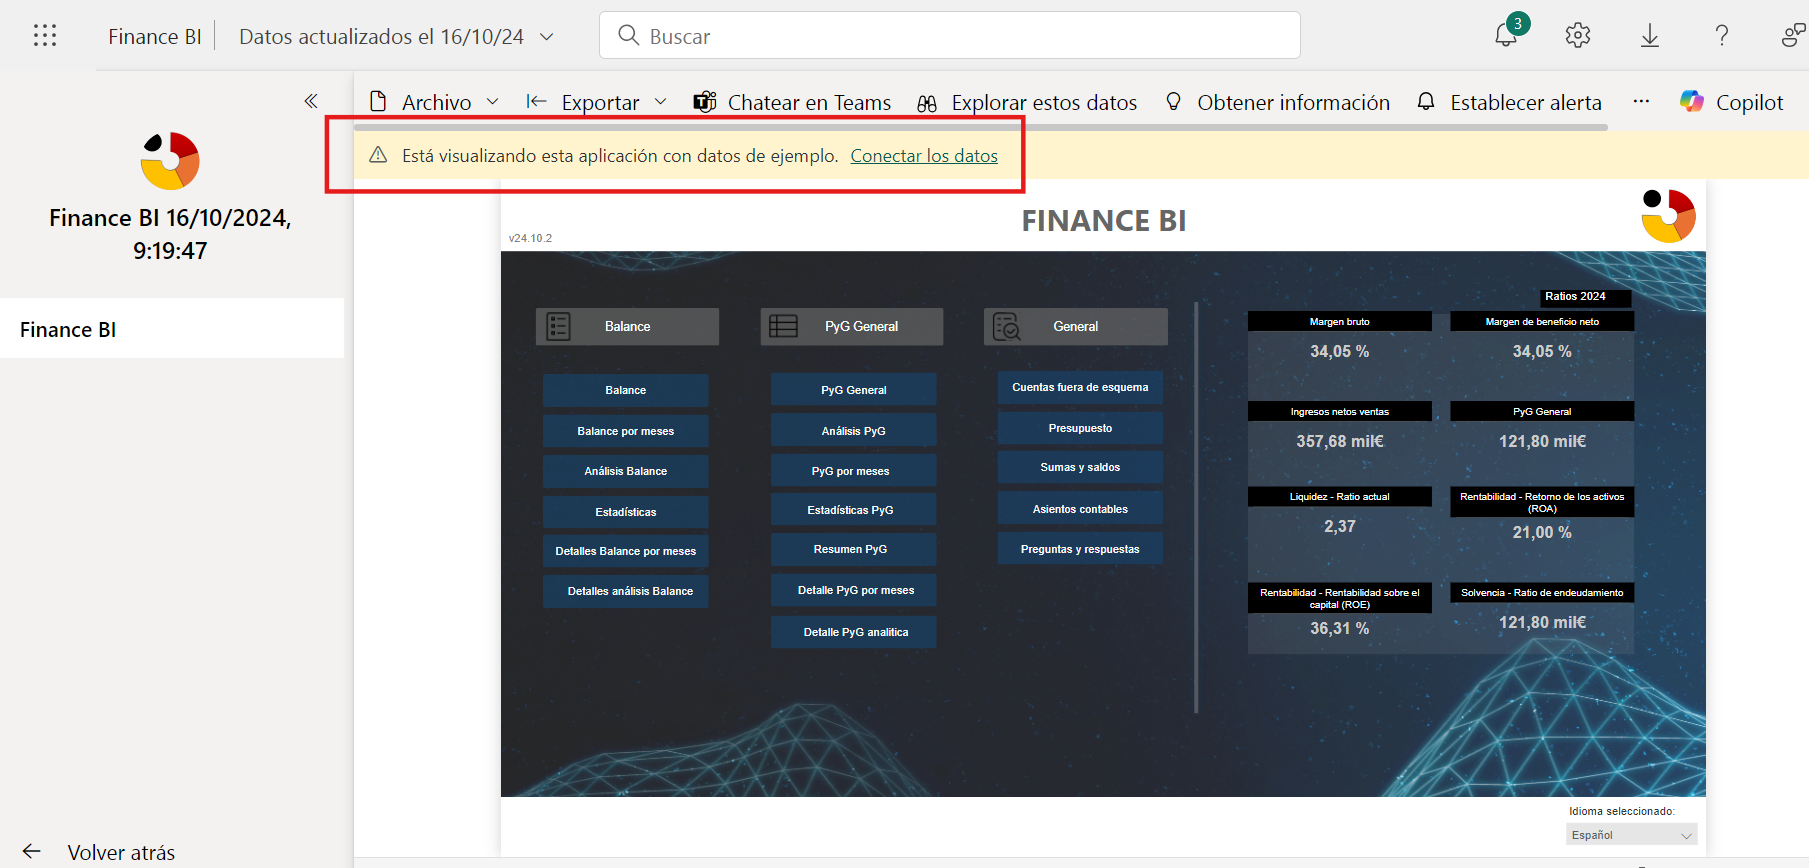Click Volver atrás
Viewport: 1809px width, 868px height.
coord(121,852)
